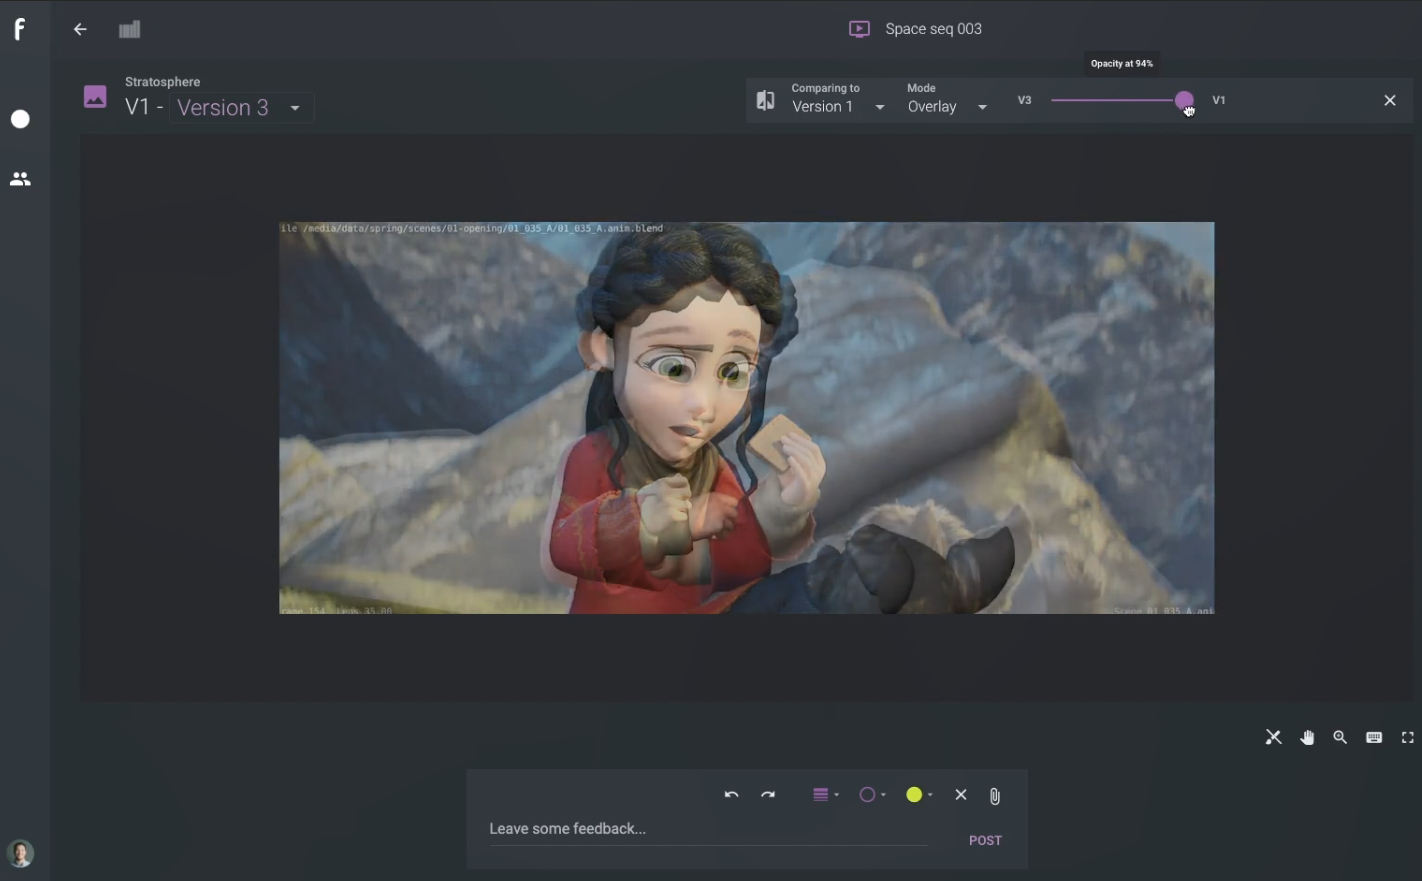Viewport: 1422px width, 881px height.
Task: Toggle the compare versions icon
Action: [765, 100]
